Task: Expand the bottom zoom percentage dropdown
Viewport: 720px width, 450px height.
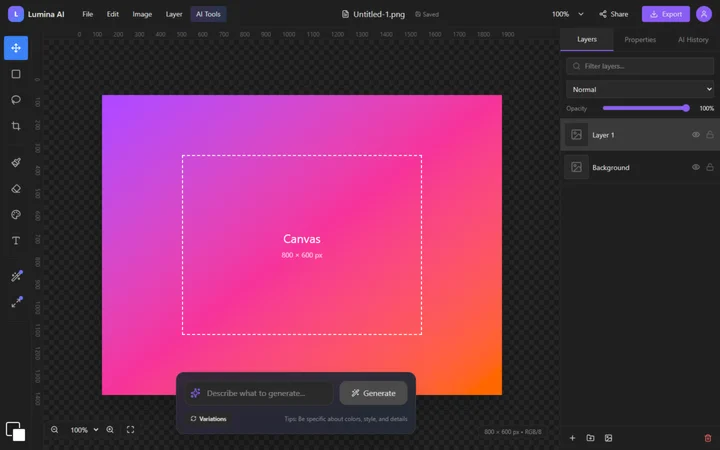Action: (x=84, y=430)
